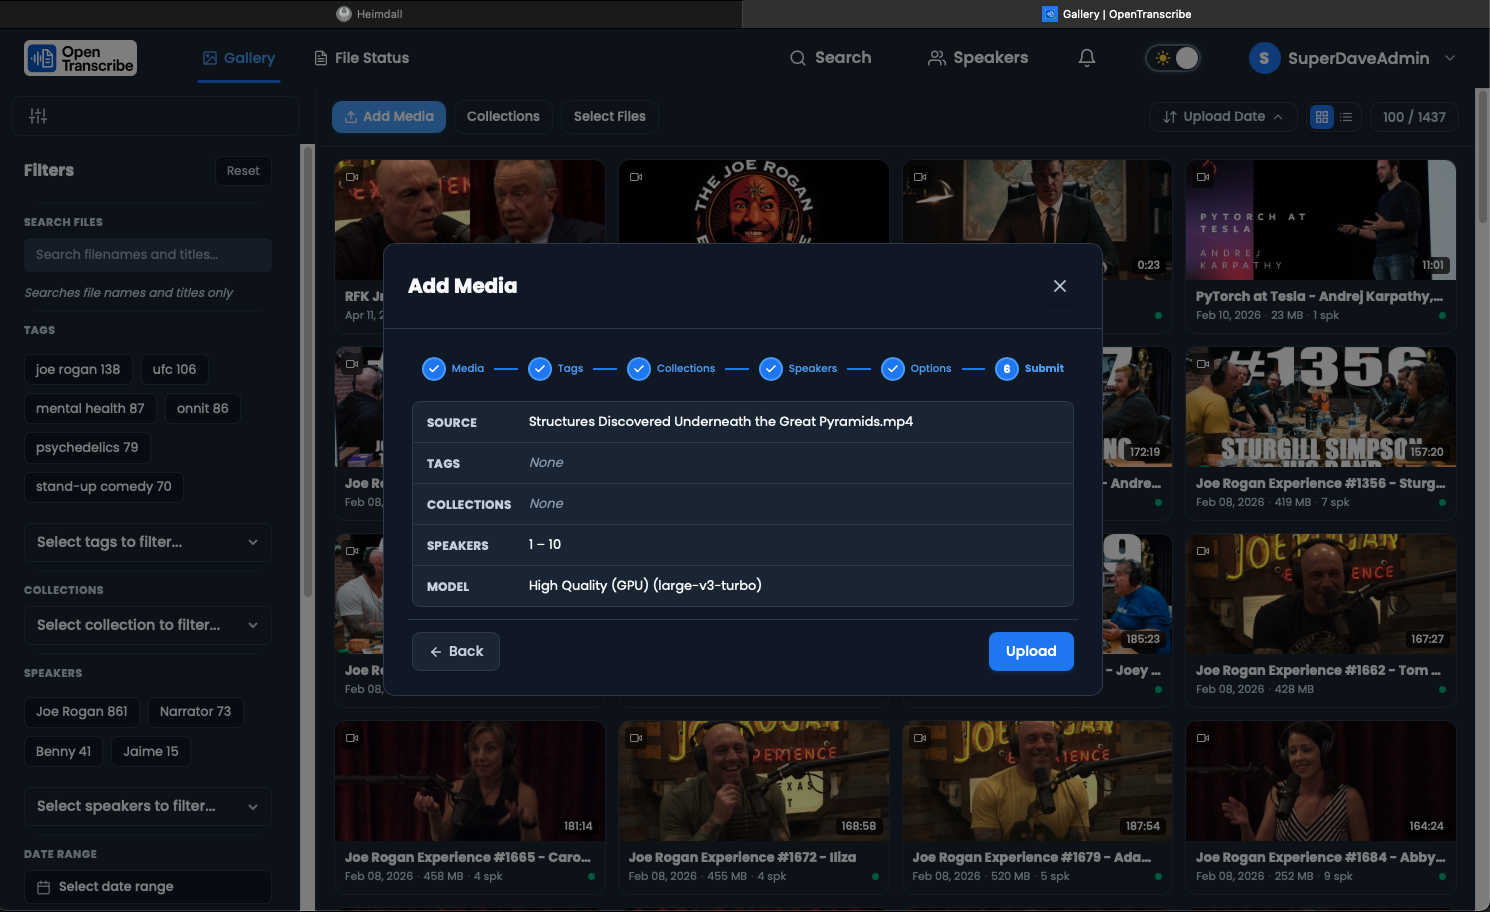
Task: Reset all filters
Action: (x=243, y=171)
